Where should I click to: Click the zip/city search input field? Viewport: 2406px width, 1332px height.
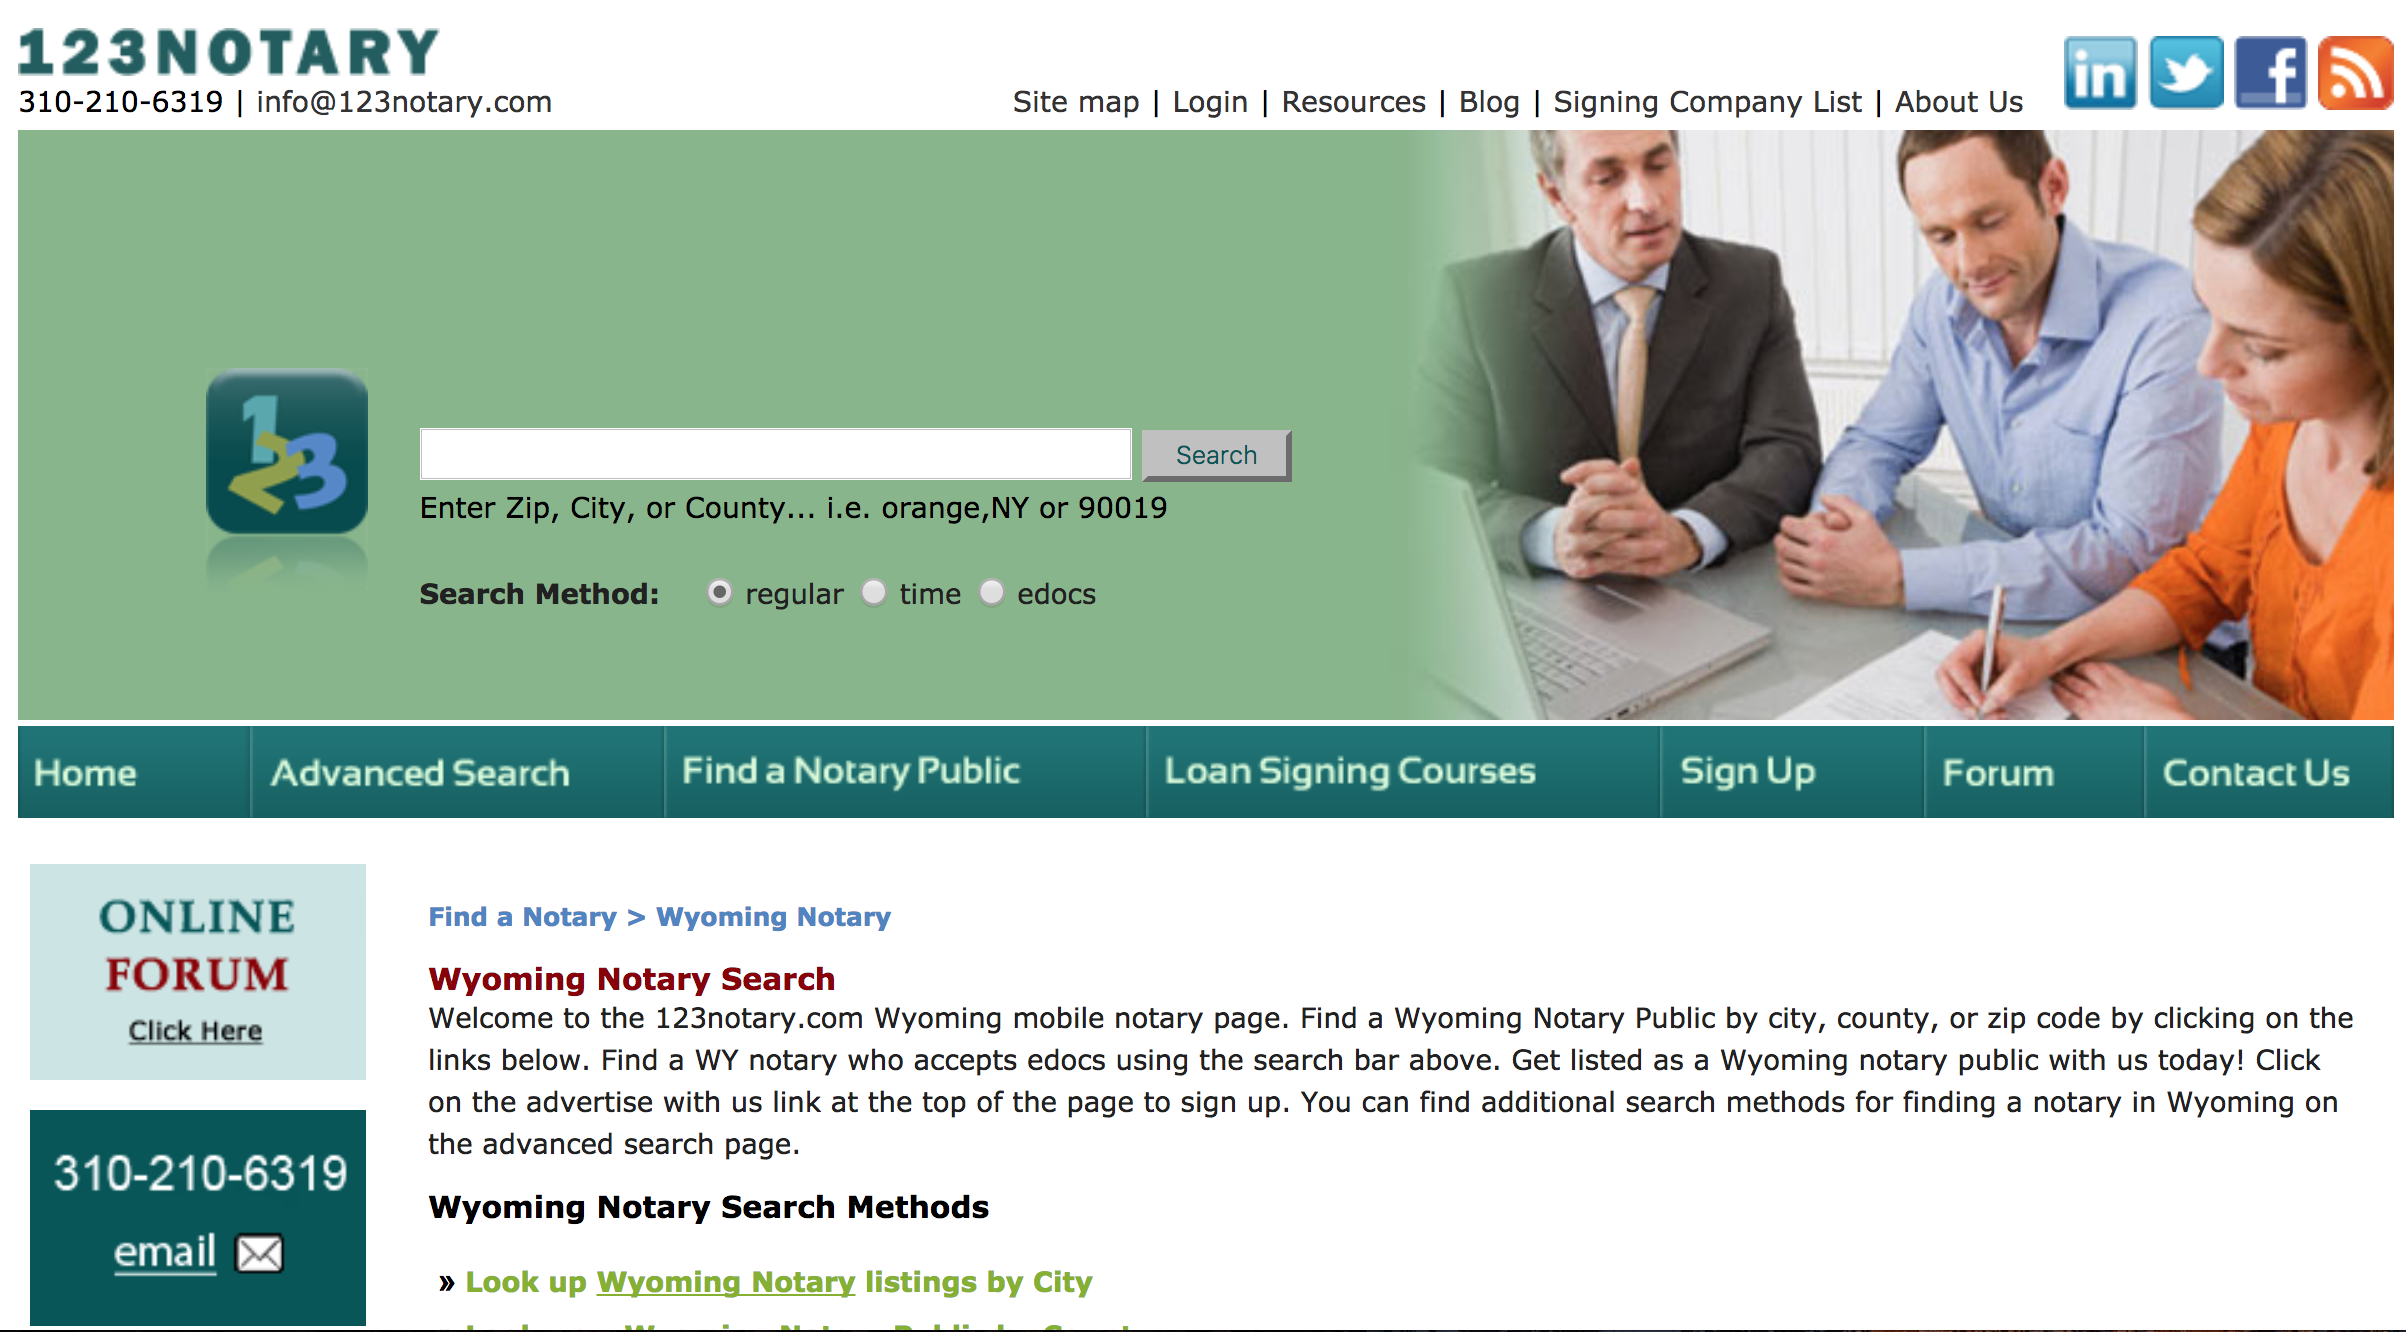776,455
